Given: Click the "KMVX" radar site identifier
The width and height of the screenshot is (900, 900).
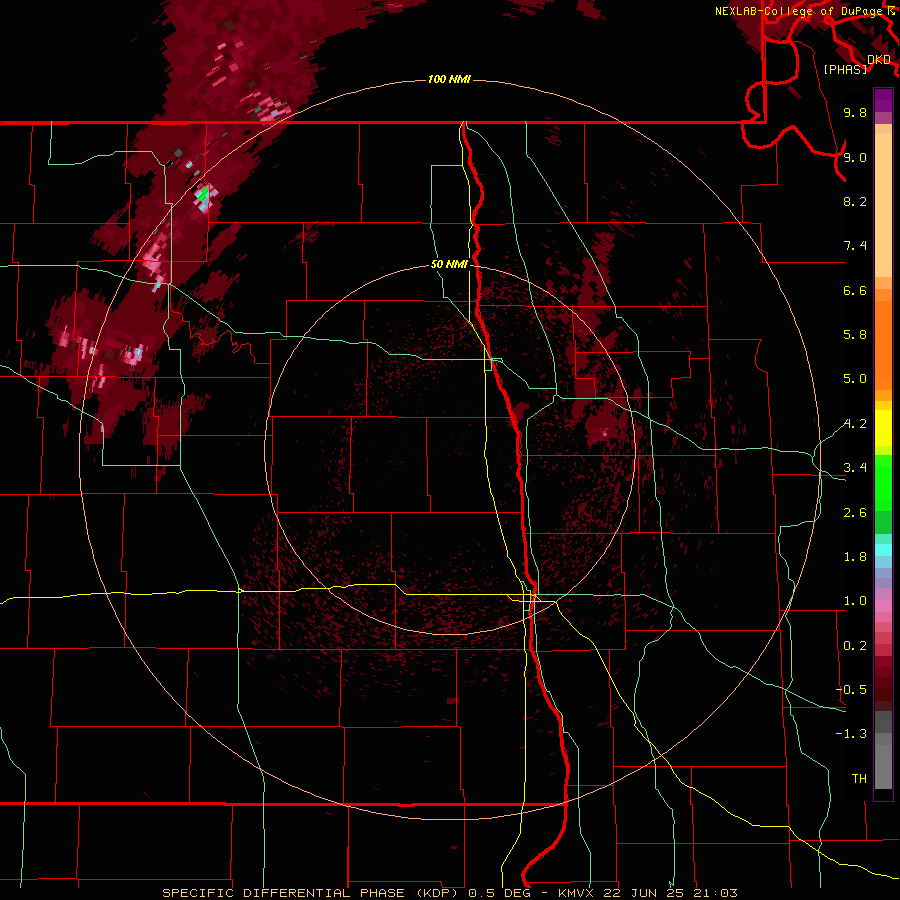Looking at the screenshot, I should point(577,893).
